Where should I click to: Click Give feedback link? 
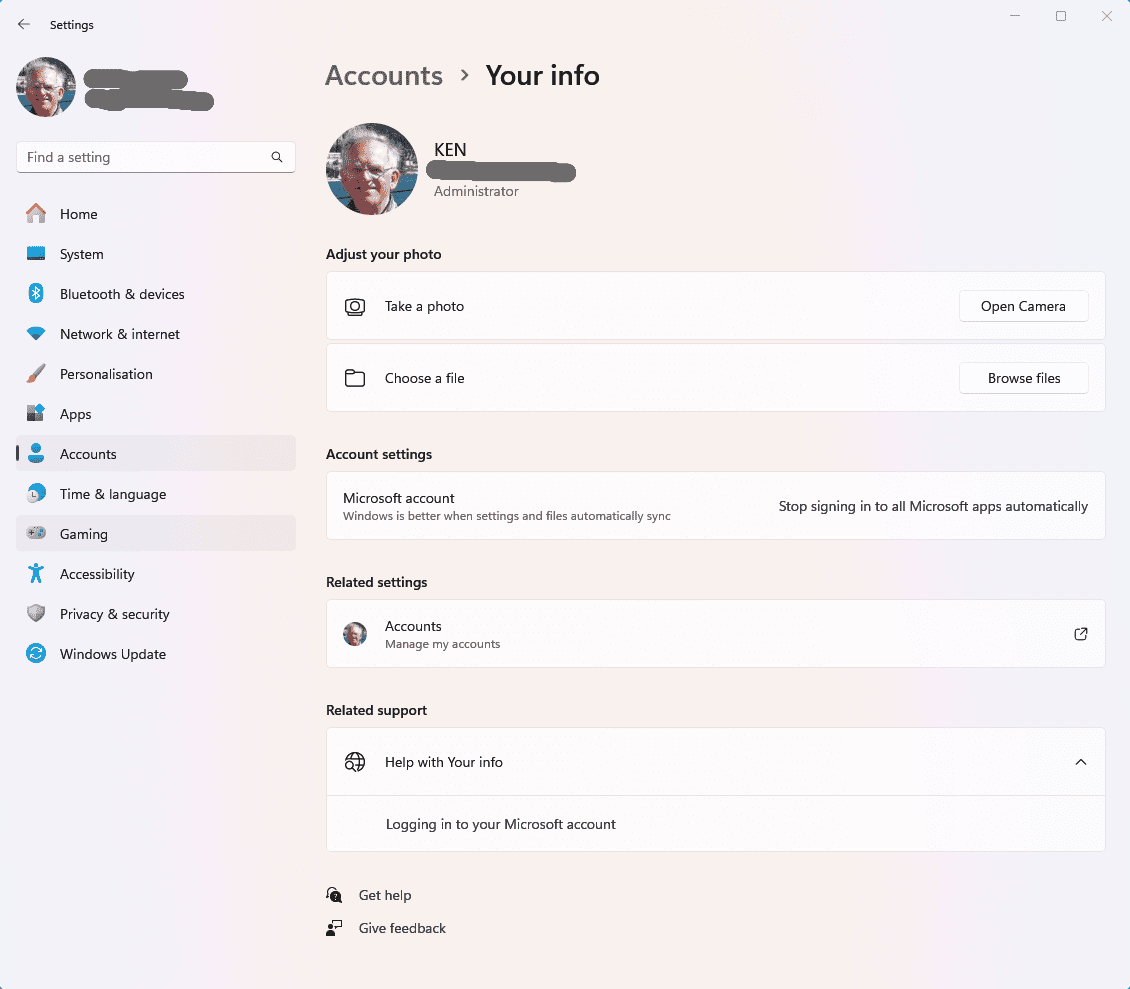pyautogui.click(x=402, y=928)
